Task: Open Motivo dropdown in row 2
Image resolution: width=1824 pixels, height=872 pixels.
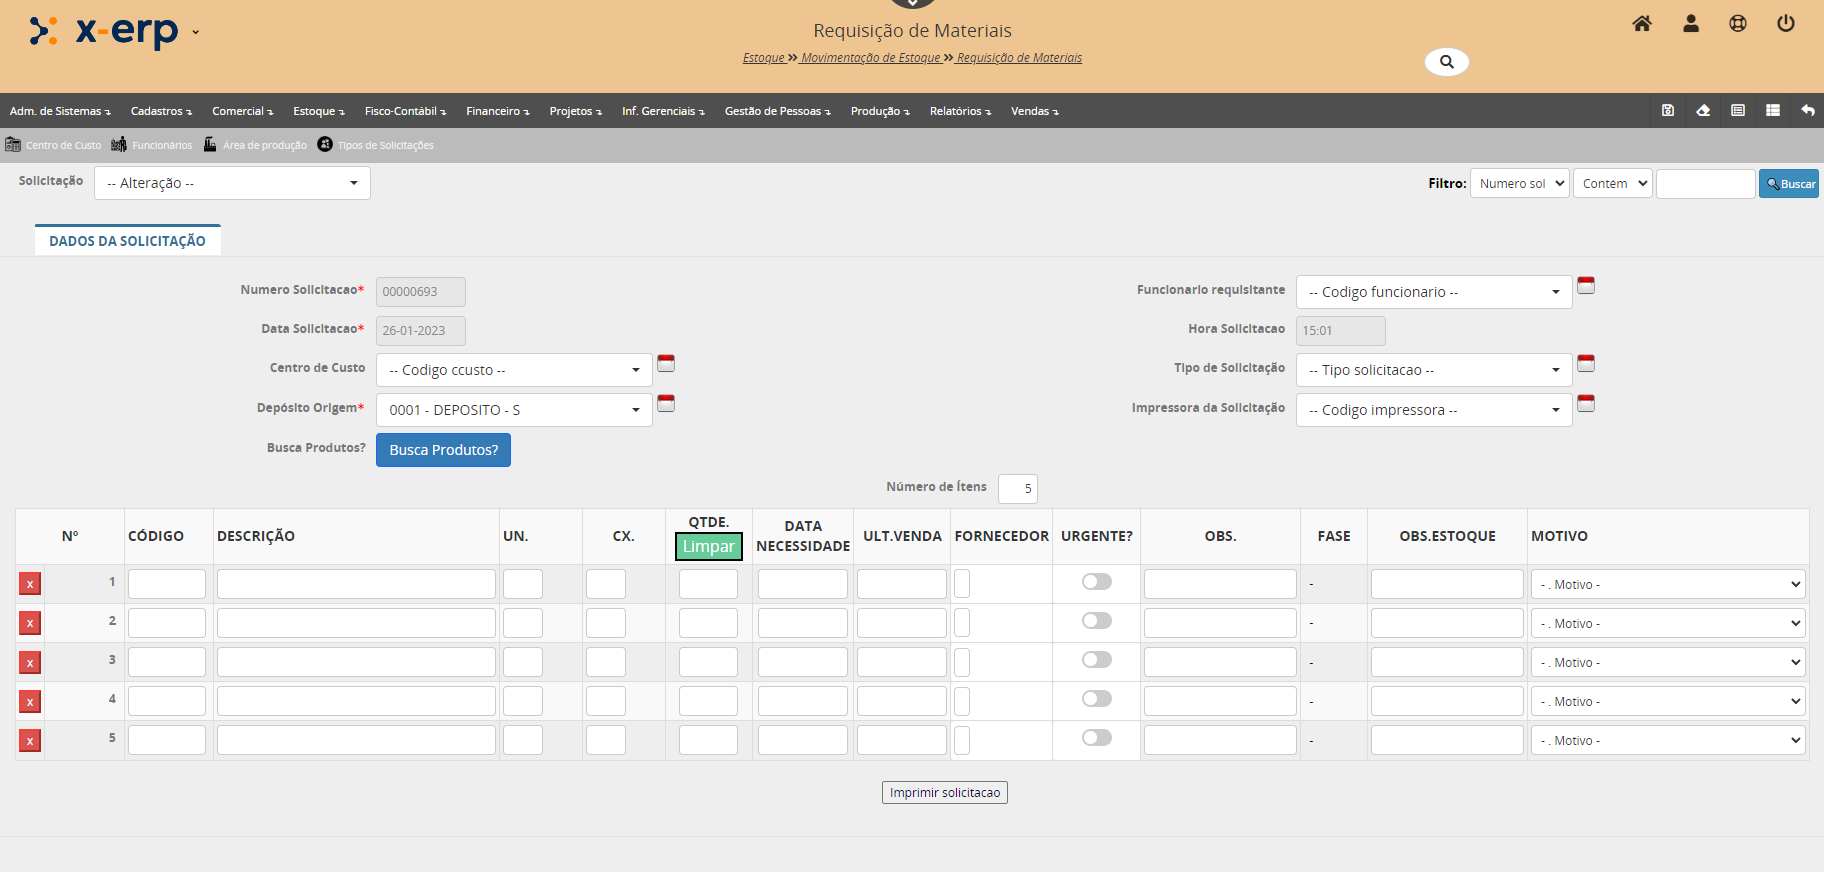Action: coord(1667,624)
